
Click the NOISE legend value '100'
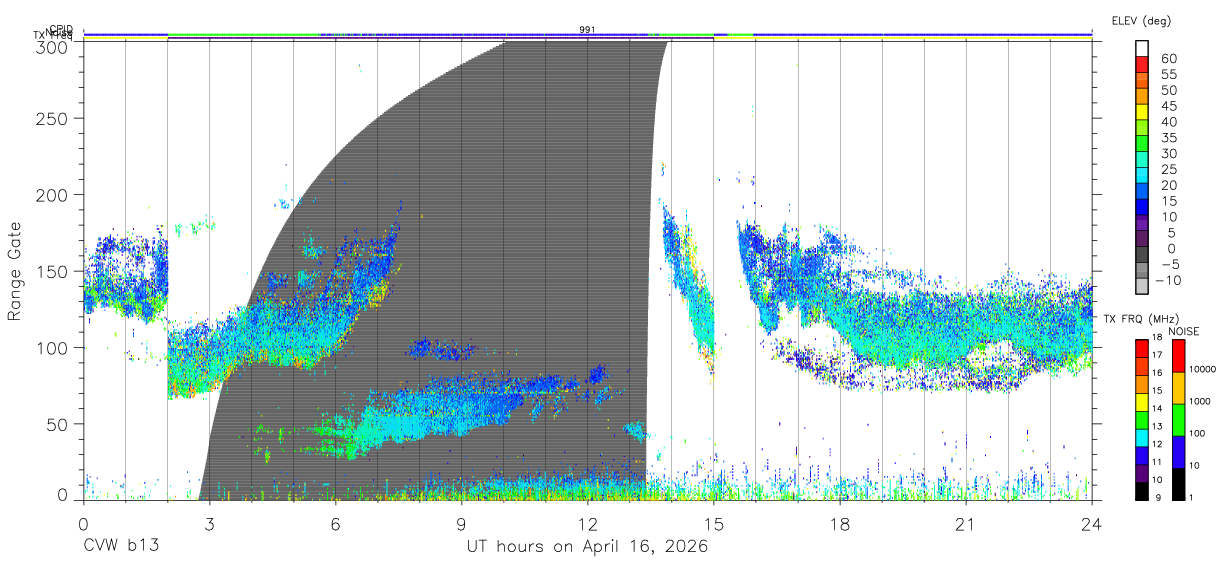tap(1198, 433)
